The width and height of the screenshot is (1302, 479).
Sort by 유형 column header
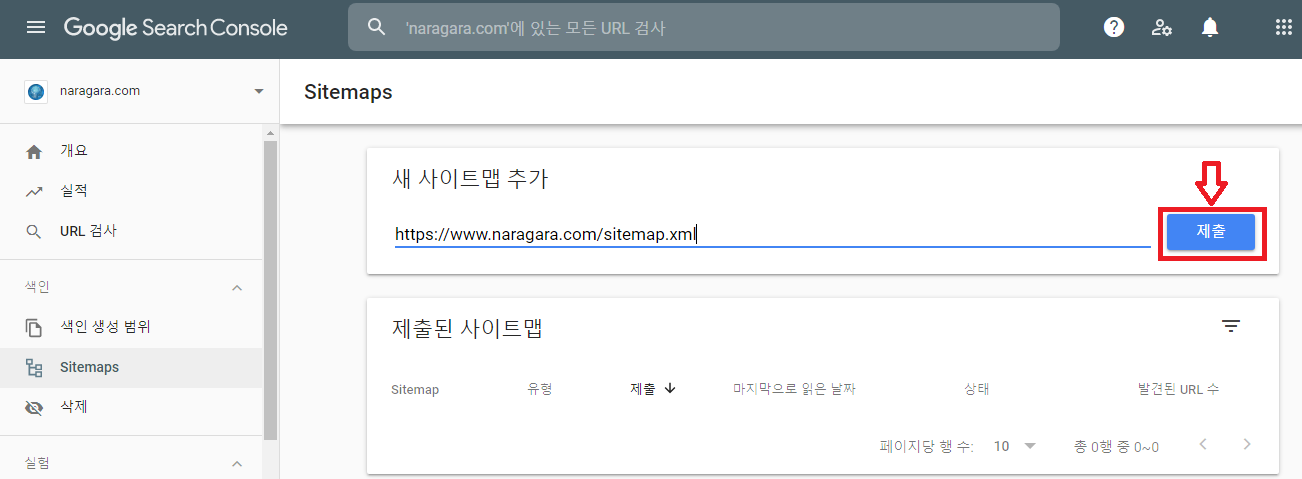[540, 389]
